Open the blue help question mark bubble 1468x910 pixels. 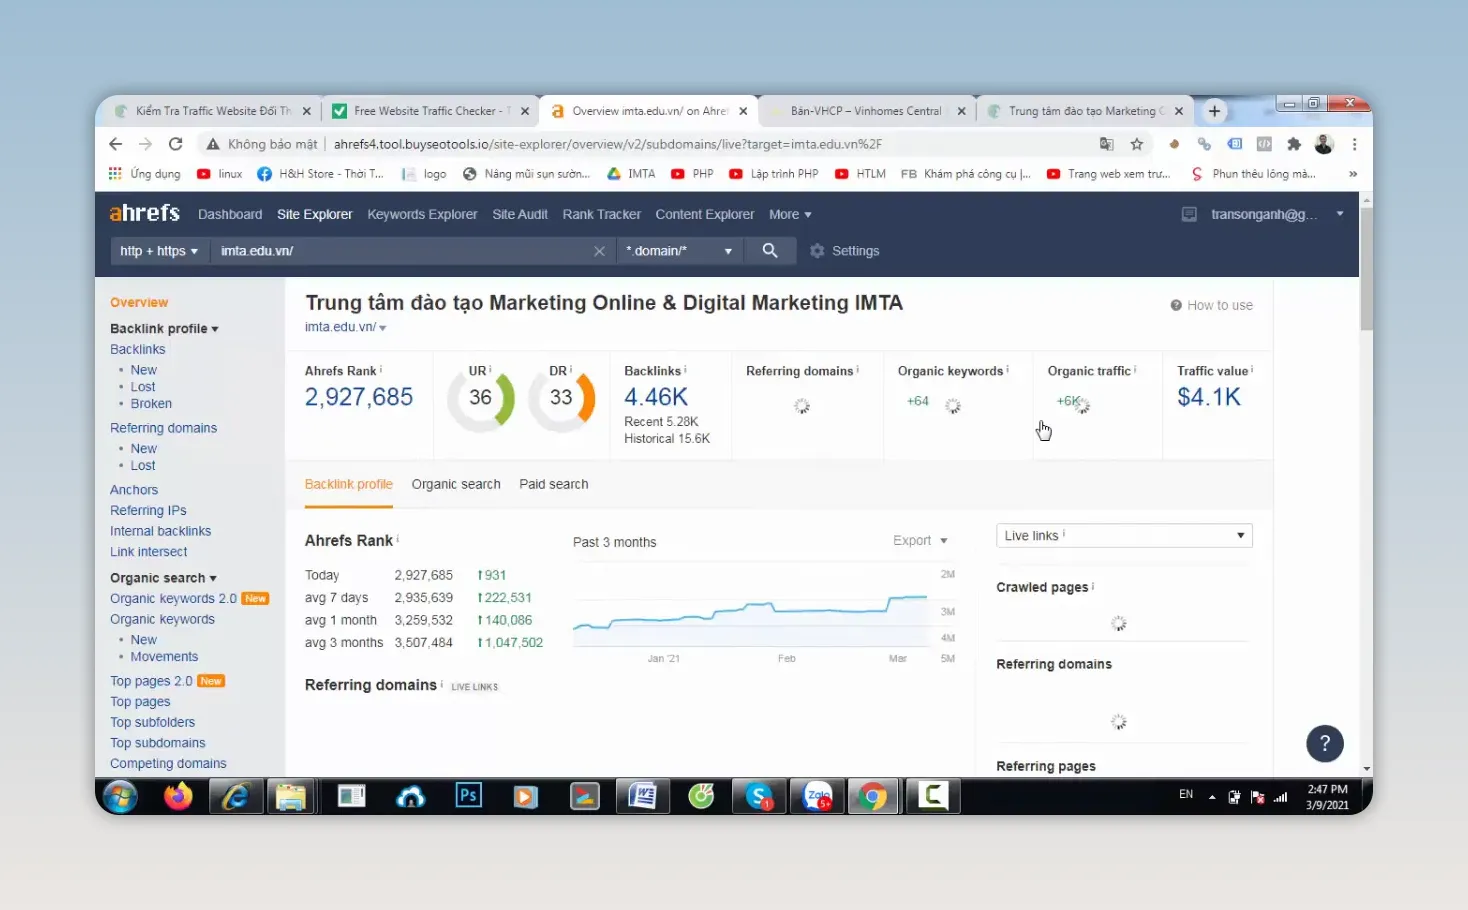(x=1325, y=743)
